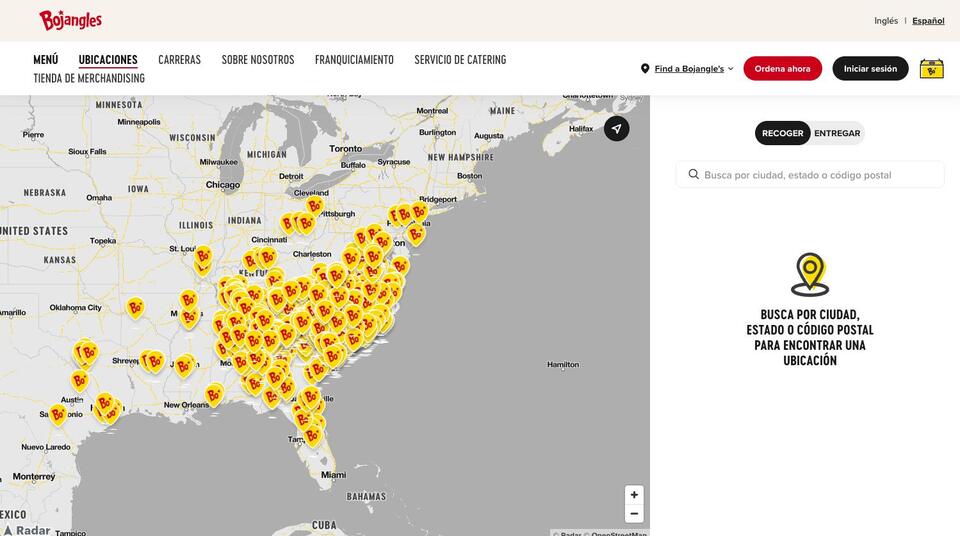The height and width of the screenshot is (536, 960).
Task: Select the Bo pin near Oklahoma City
Action: pyautogui.click(x=135, y=308)
